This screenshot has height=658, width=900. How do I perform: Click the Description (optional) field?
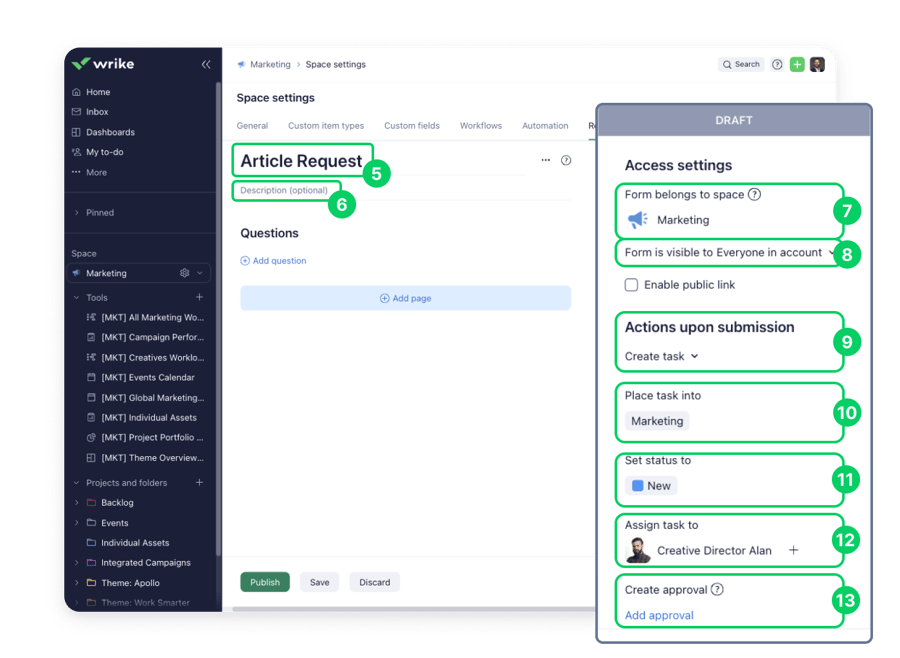coord(284,190)
